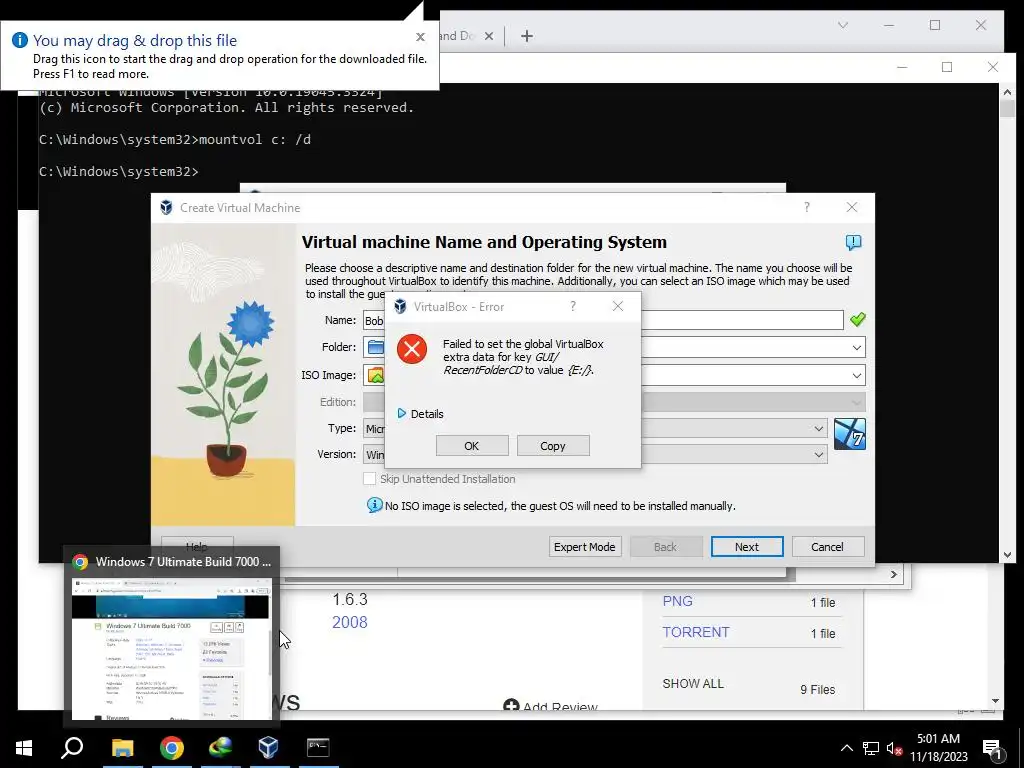The image size is (1024, 768).
Task: Toggle Skip Unattended Installation checkbox
Action: pos(370,479)
